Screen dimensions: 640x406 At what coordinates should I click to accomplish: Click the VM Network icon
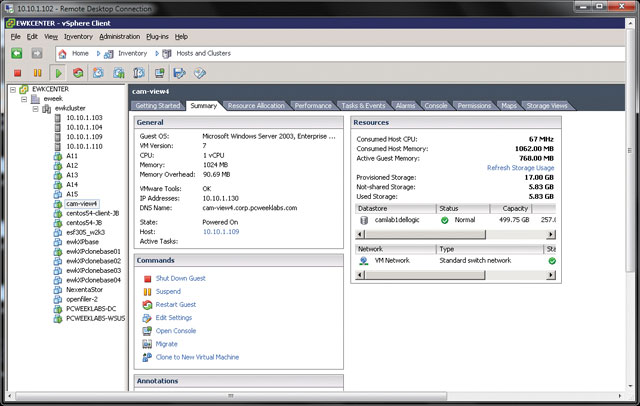364,261
